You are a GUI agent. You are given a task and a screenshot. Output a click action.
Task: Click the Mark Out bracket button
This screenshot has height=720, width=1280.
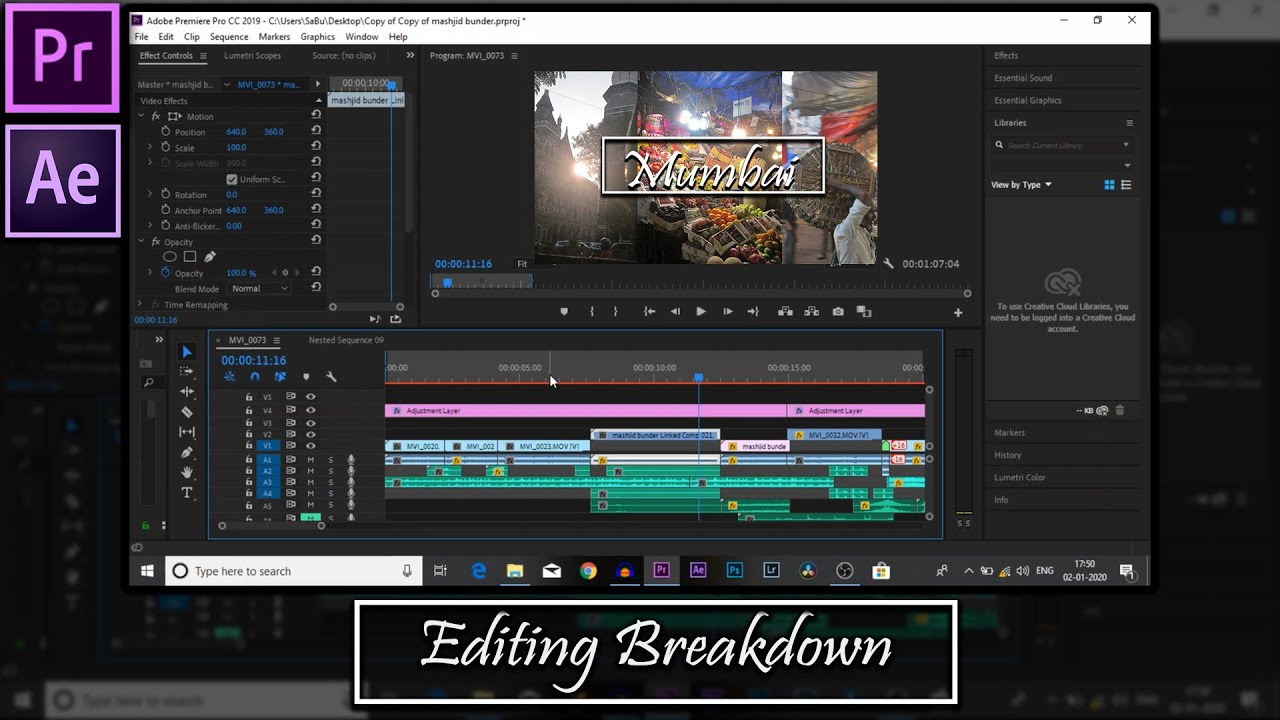click(615, 312)
